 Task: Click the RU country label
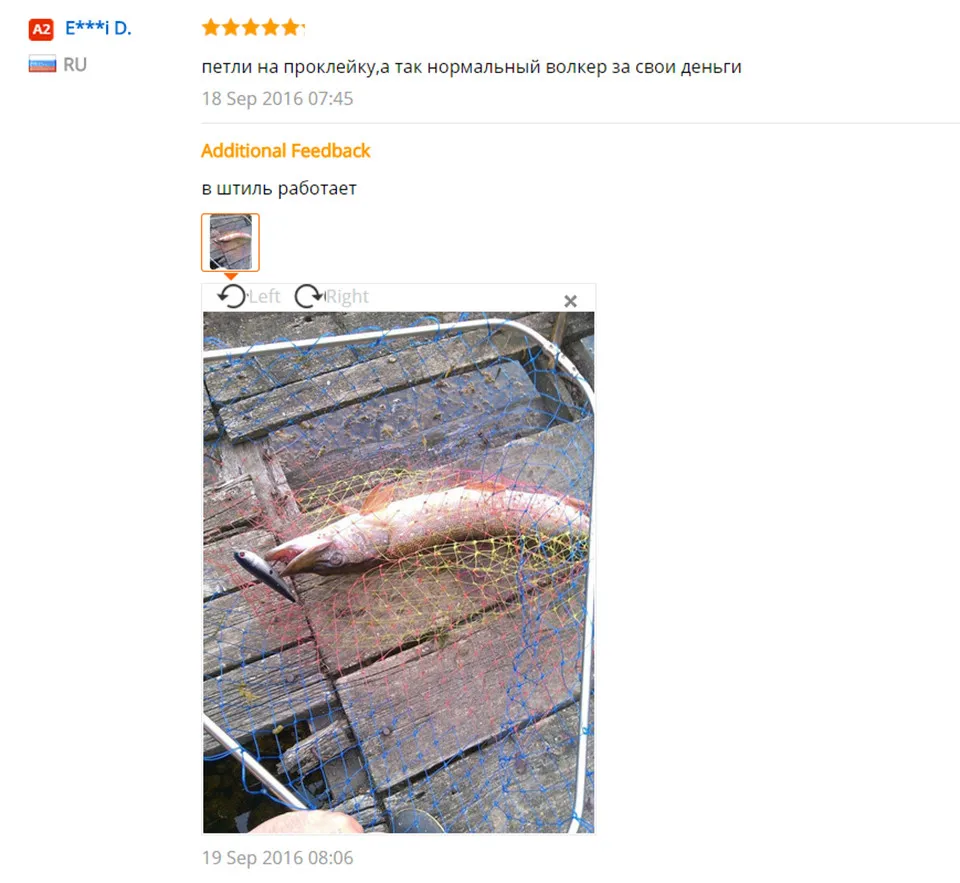(x=75, y=64)
